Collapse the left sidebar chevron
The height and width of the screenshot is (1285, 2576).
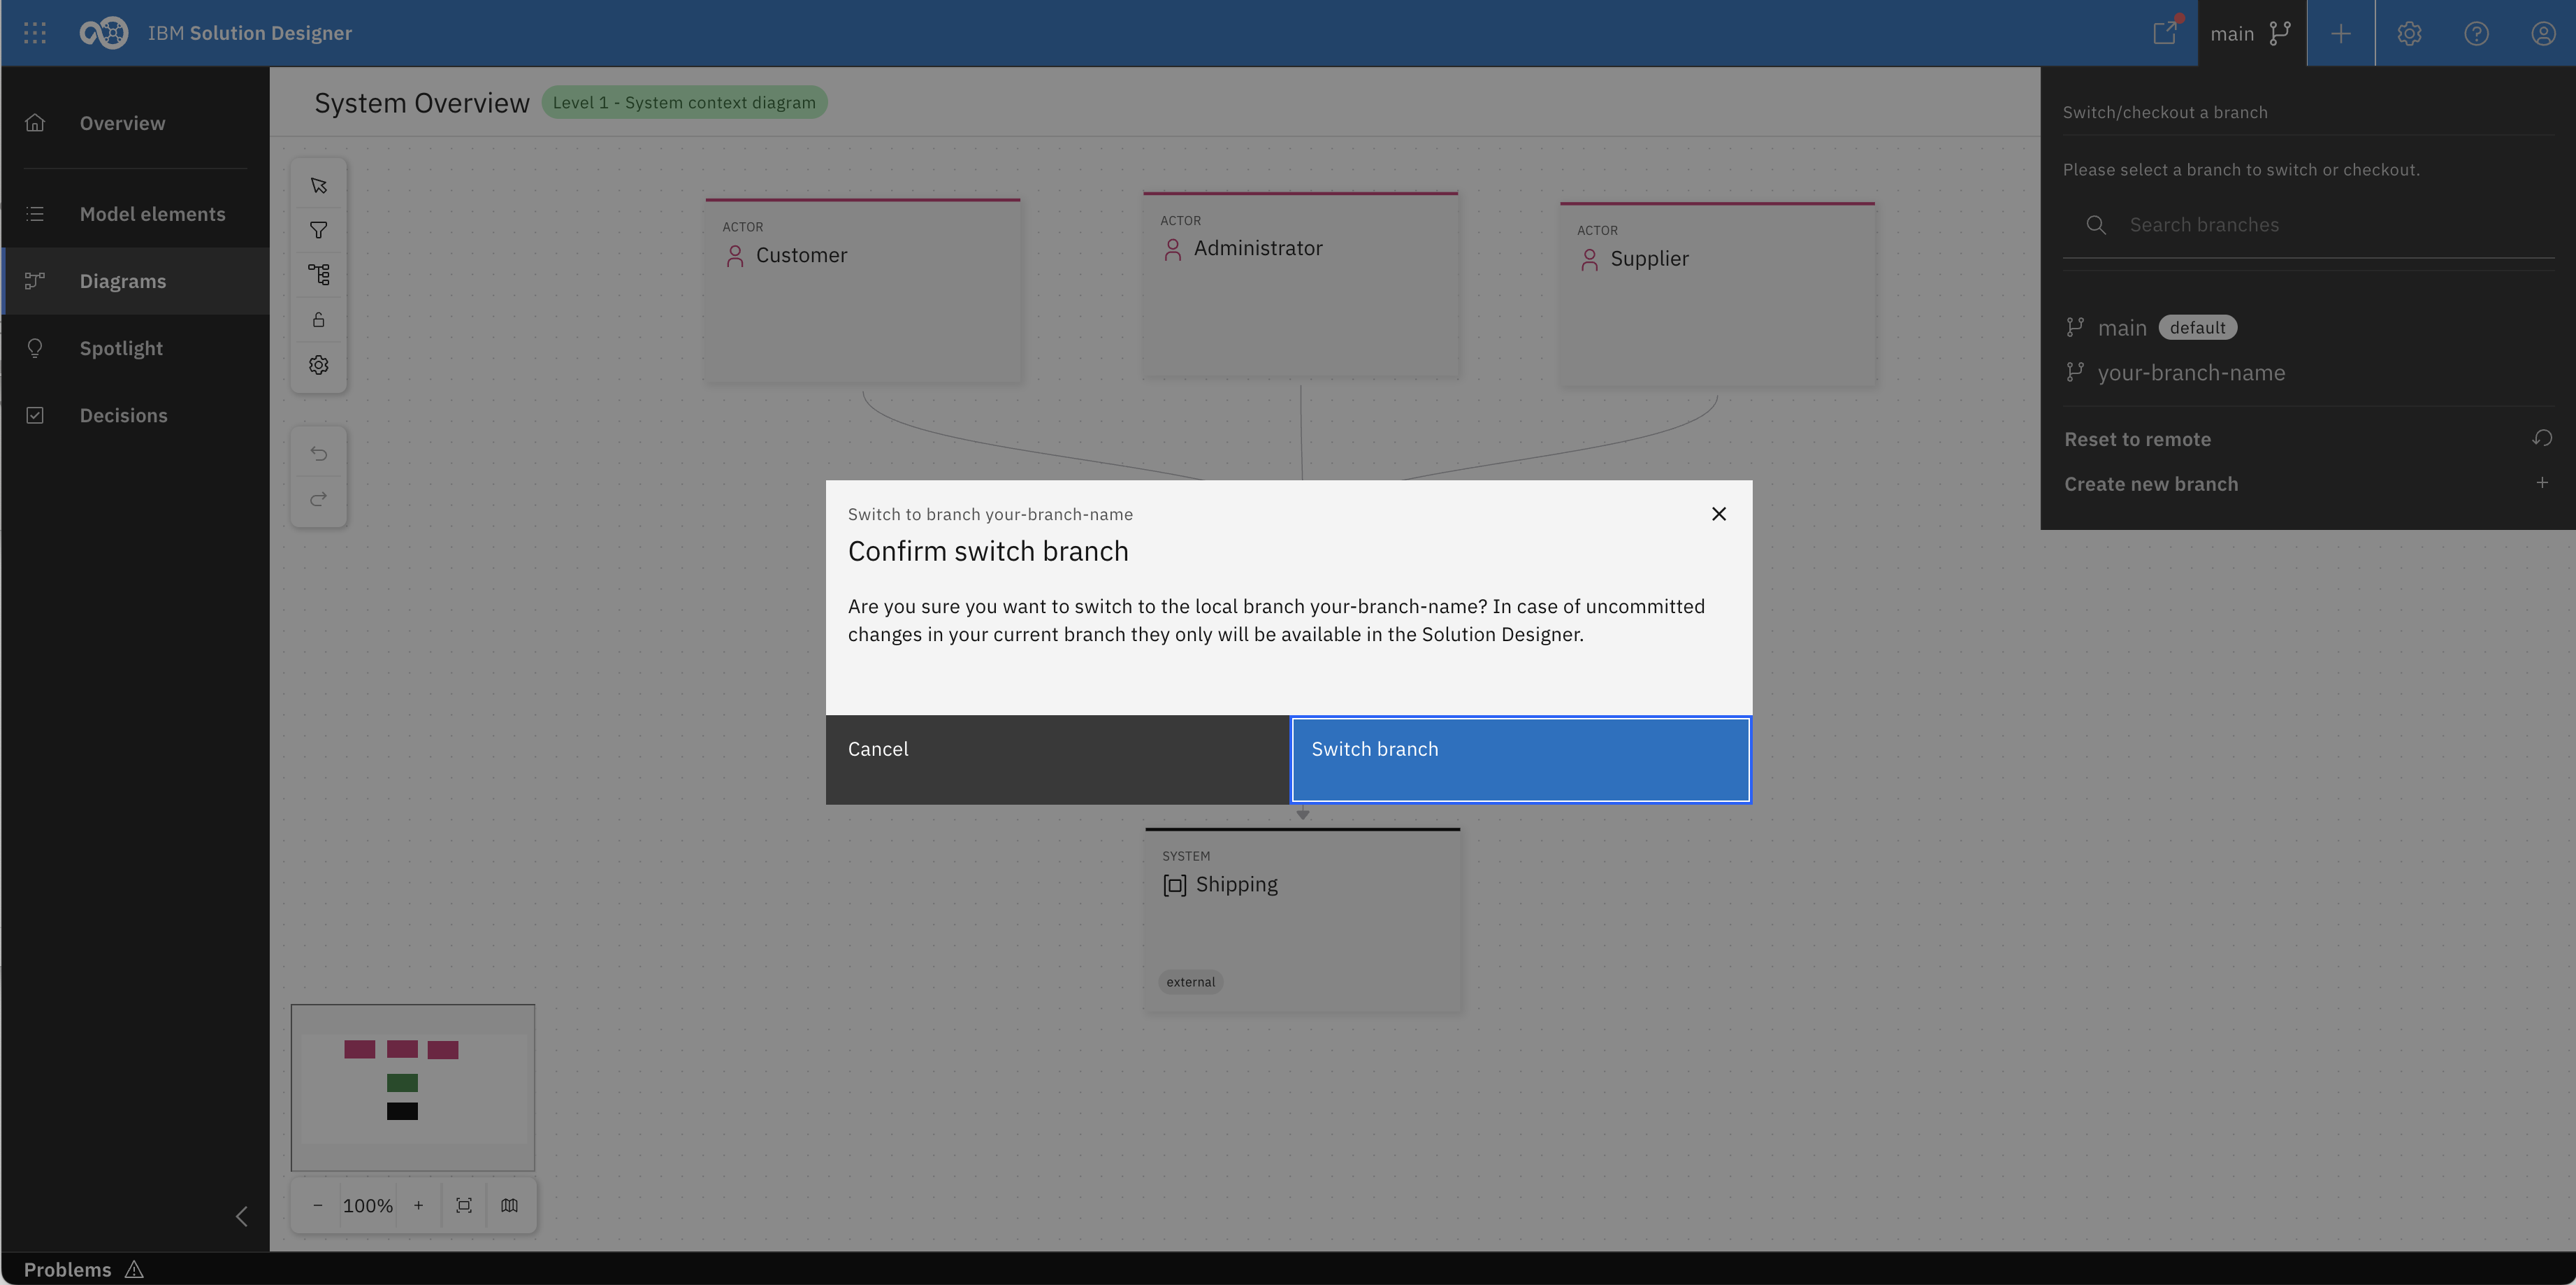pos(241,1216)
